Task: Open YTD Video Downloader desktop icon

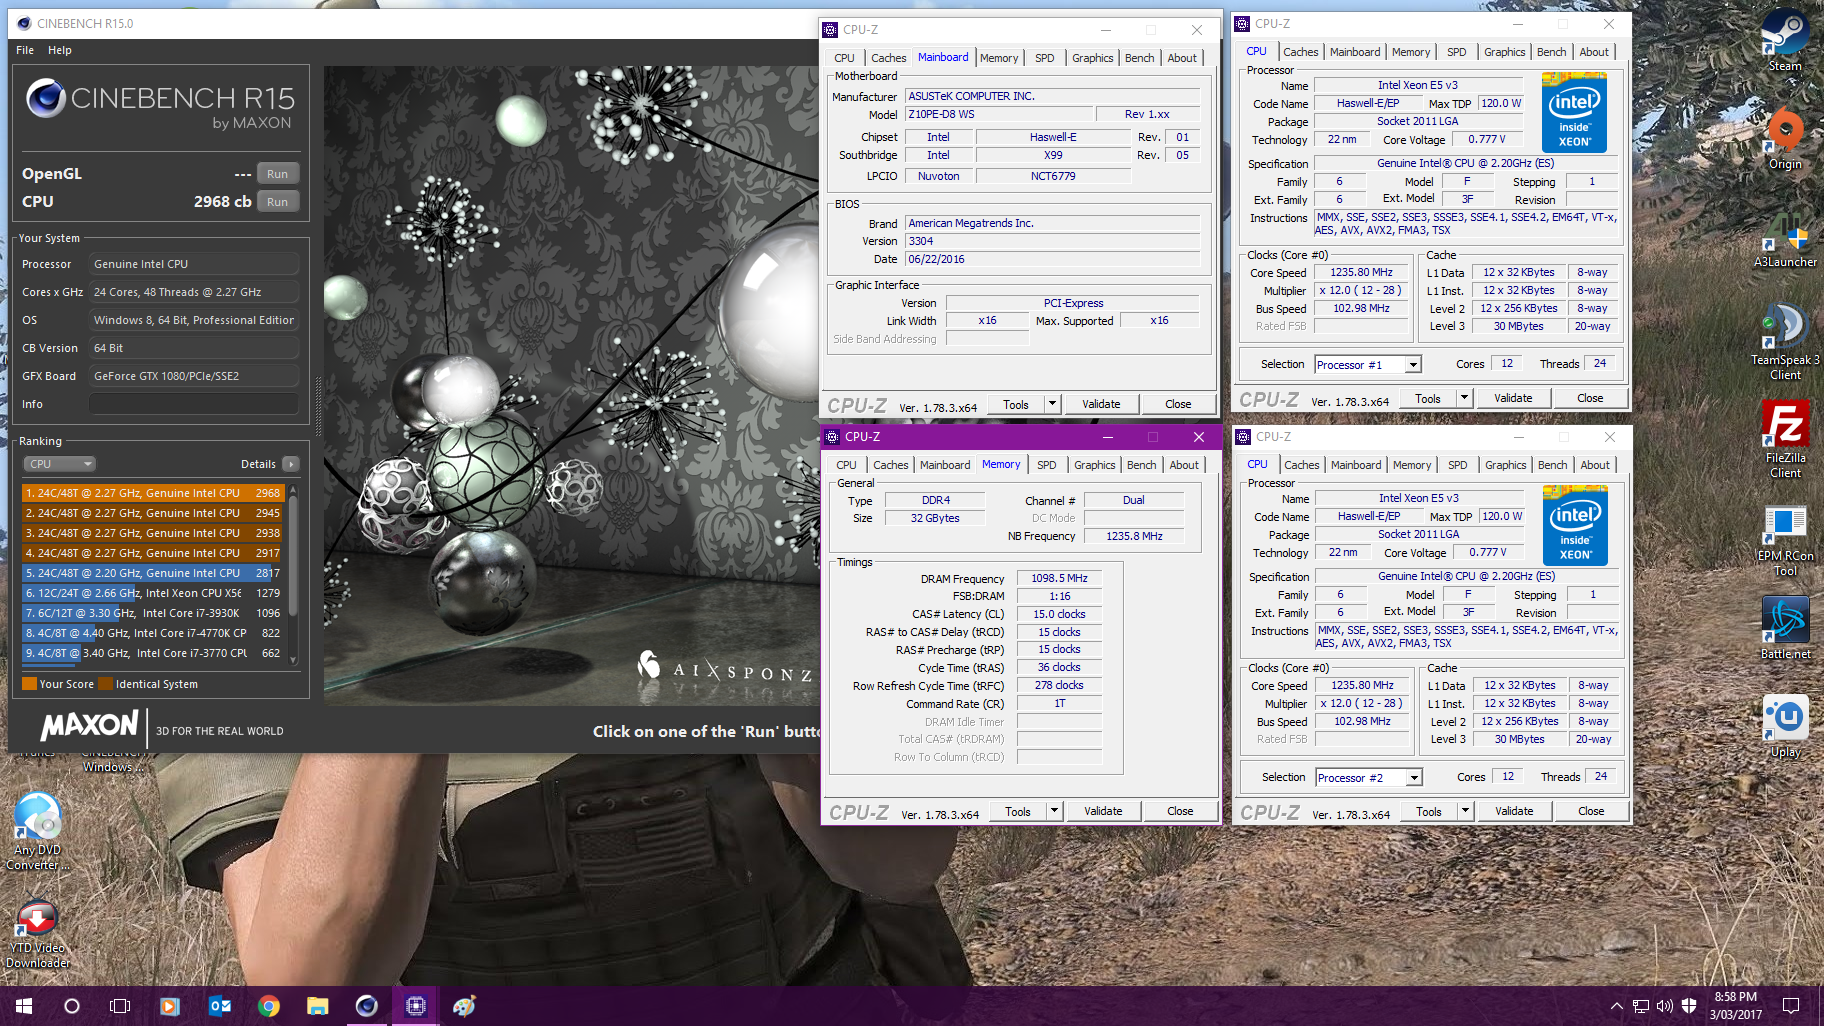Action: point(37,934)
